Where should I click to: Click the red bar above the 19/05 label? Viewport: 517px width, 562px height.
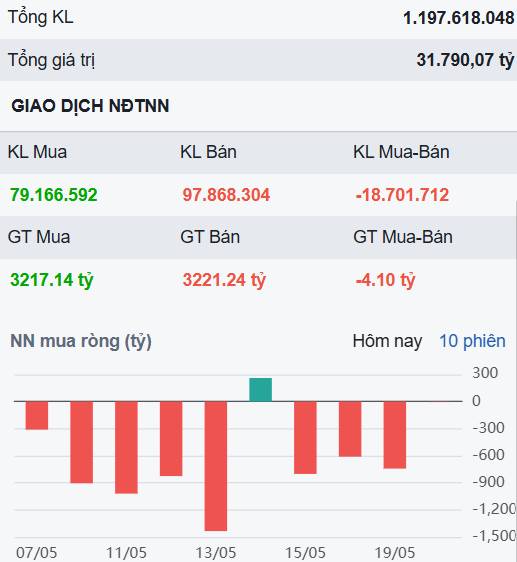(x=395, y=435)
